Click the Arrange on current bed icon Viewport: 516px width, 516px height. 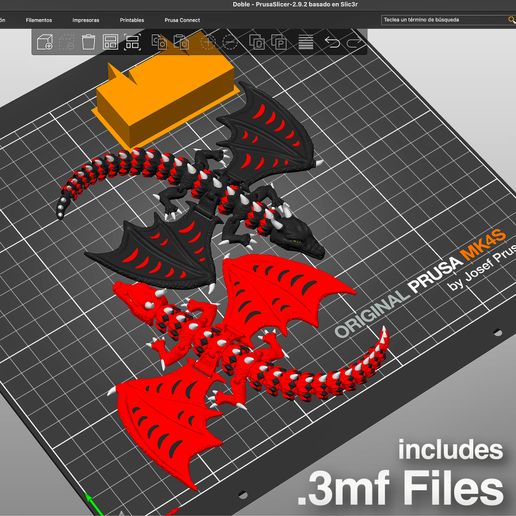132,42
